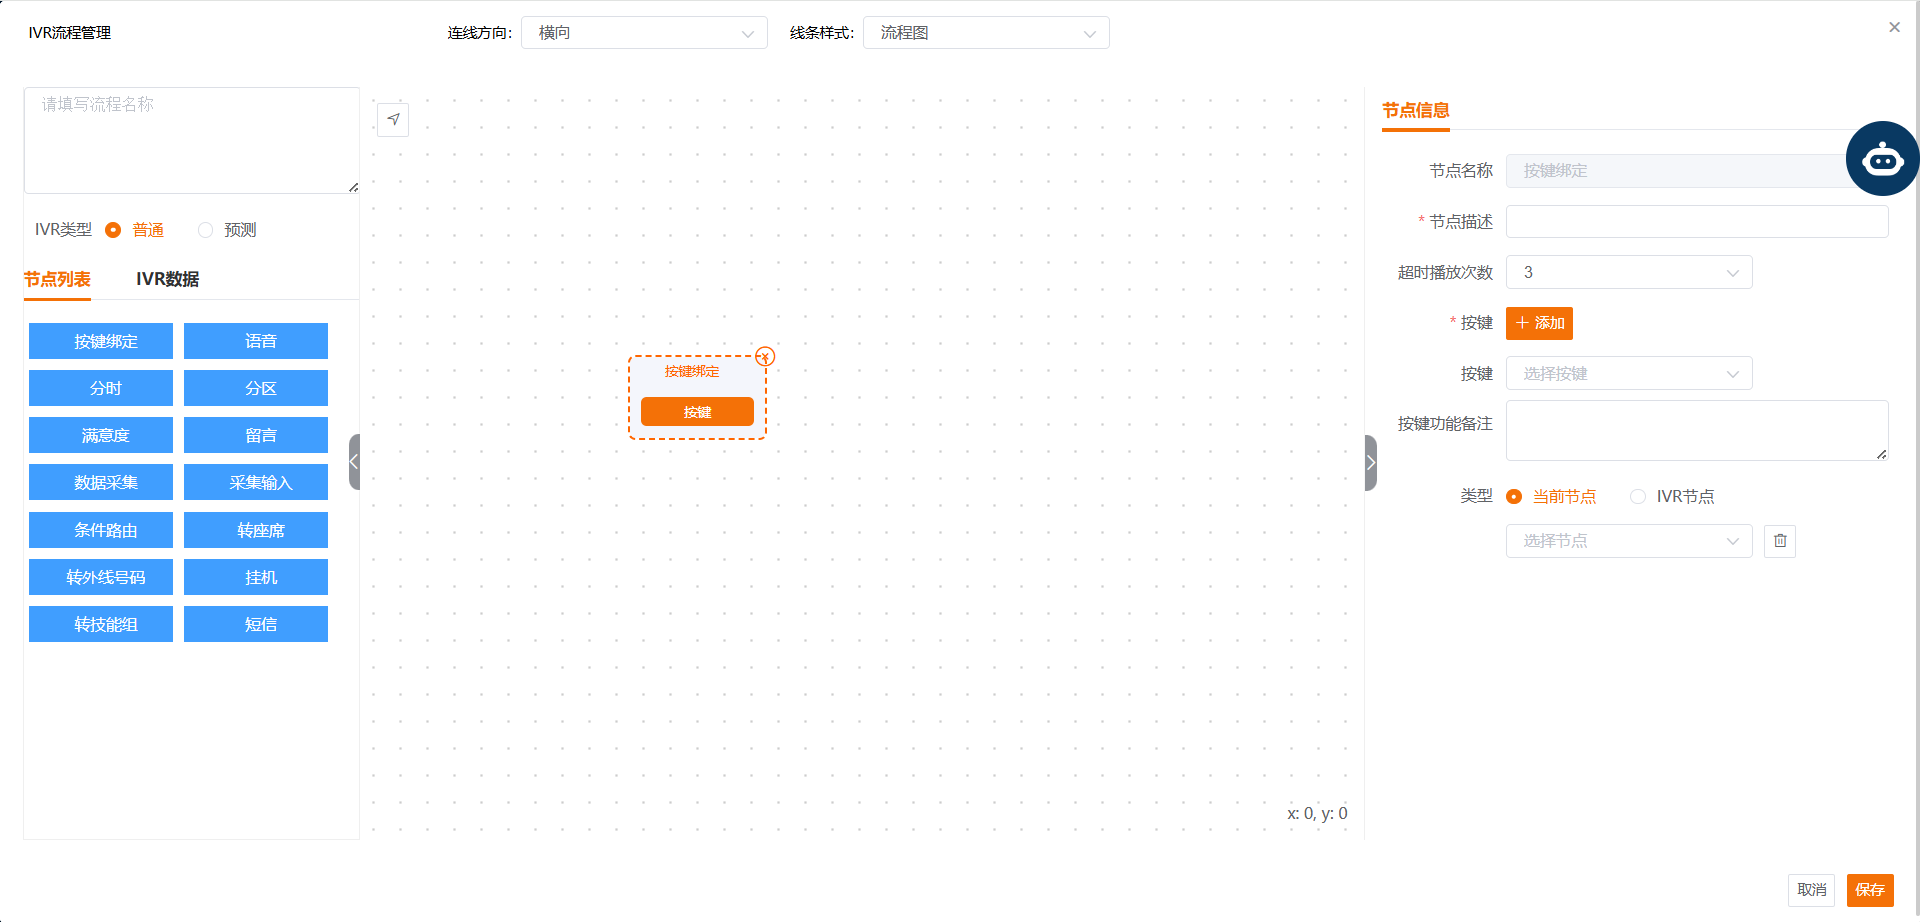Switch to the IVR数据 tab
This screenshot has width=1920, height=922.
coord(167,279)
